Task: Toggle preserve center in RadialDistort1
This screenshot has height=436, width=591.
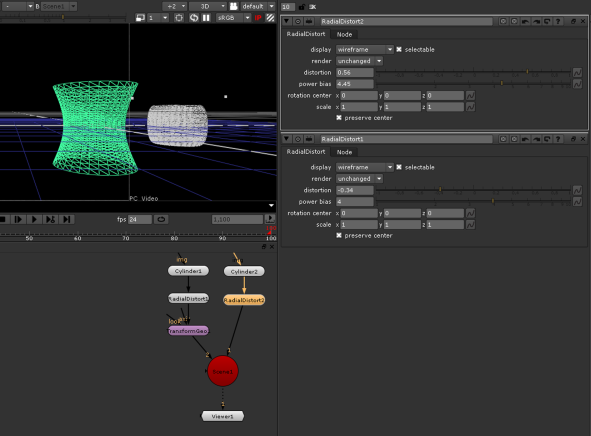Action: 339,235
